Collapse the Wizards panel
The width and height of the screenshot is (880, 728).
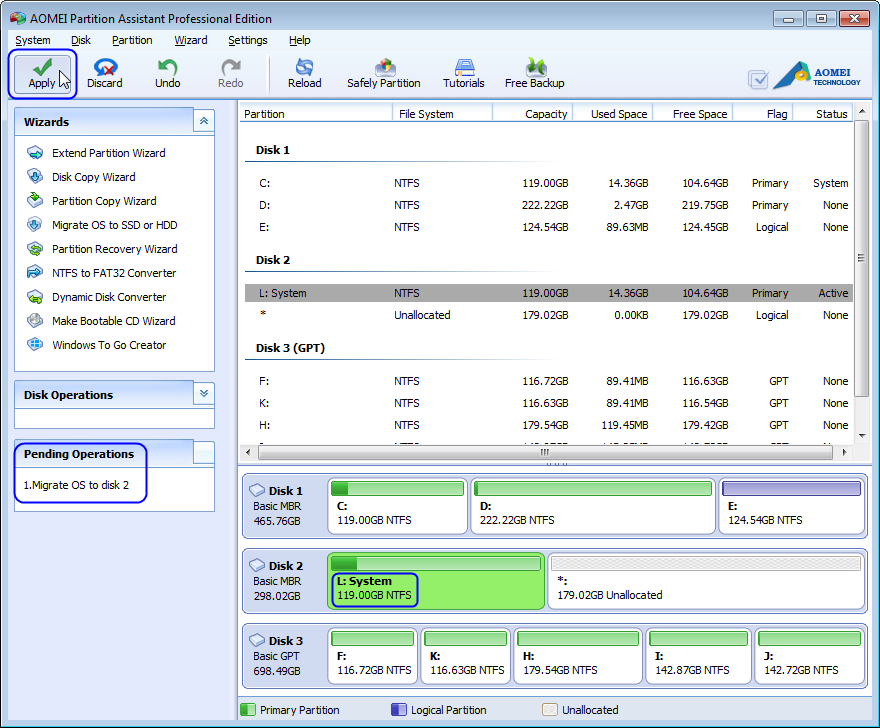(204, 121)
